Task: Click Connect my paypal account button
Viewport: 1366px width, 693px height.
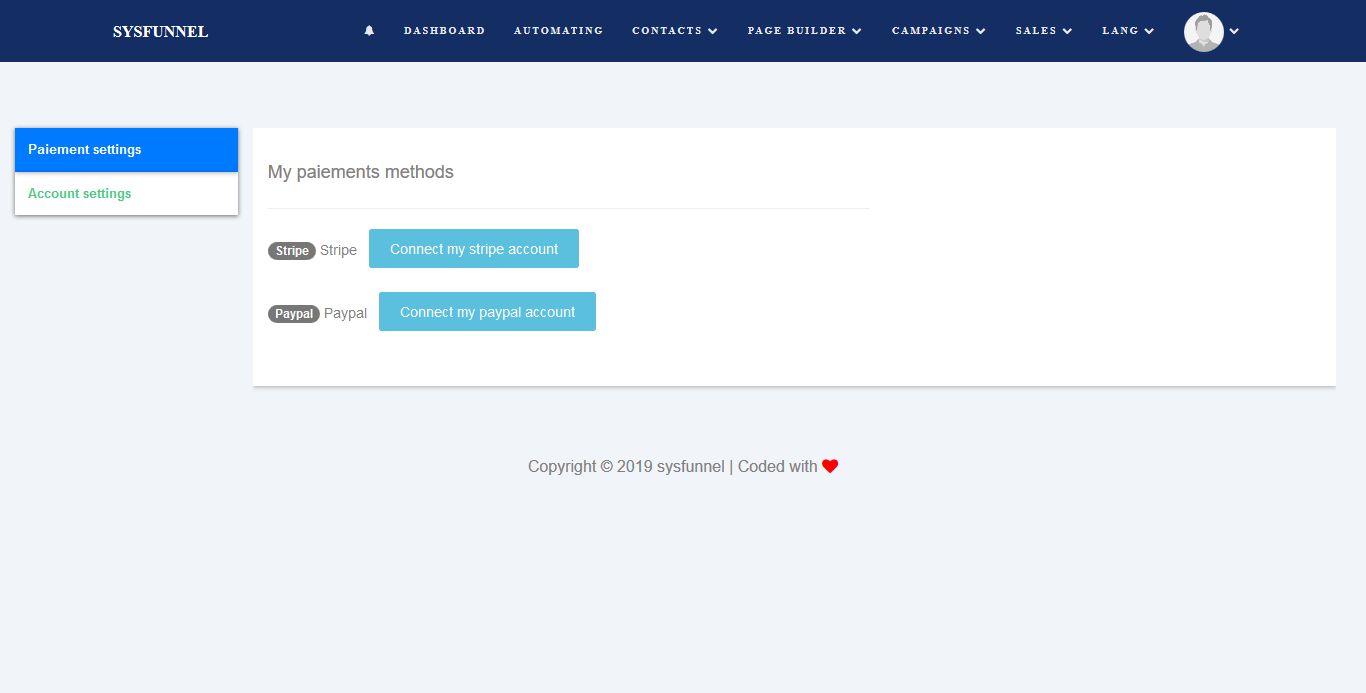Action: point(487,312)
